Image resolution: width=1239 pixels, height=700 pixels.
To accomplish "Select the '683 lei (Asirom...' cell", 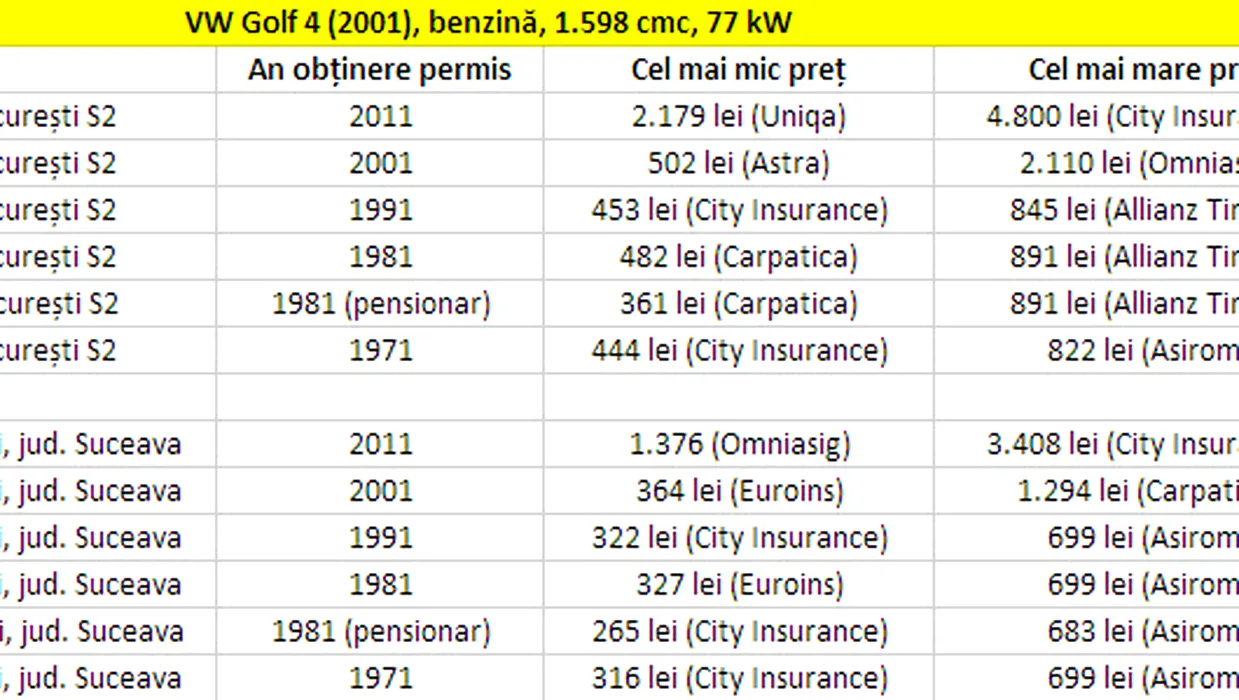I will pyautogui.click(x=1087, y=632).
